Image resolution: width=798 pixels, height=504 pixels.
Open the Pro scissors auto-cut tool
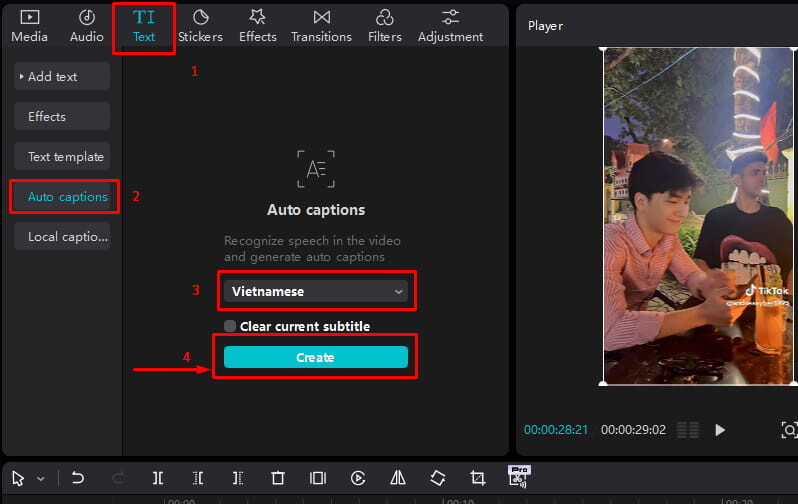[x=519, y=476]
